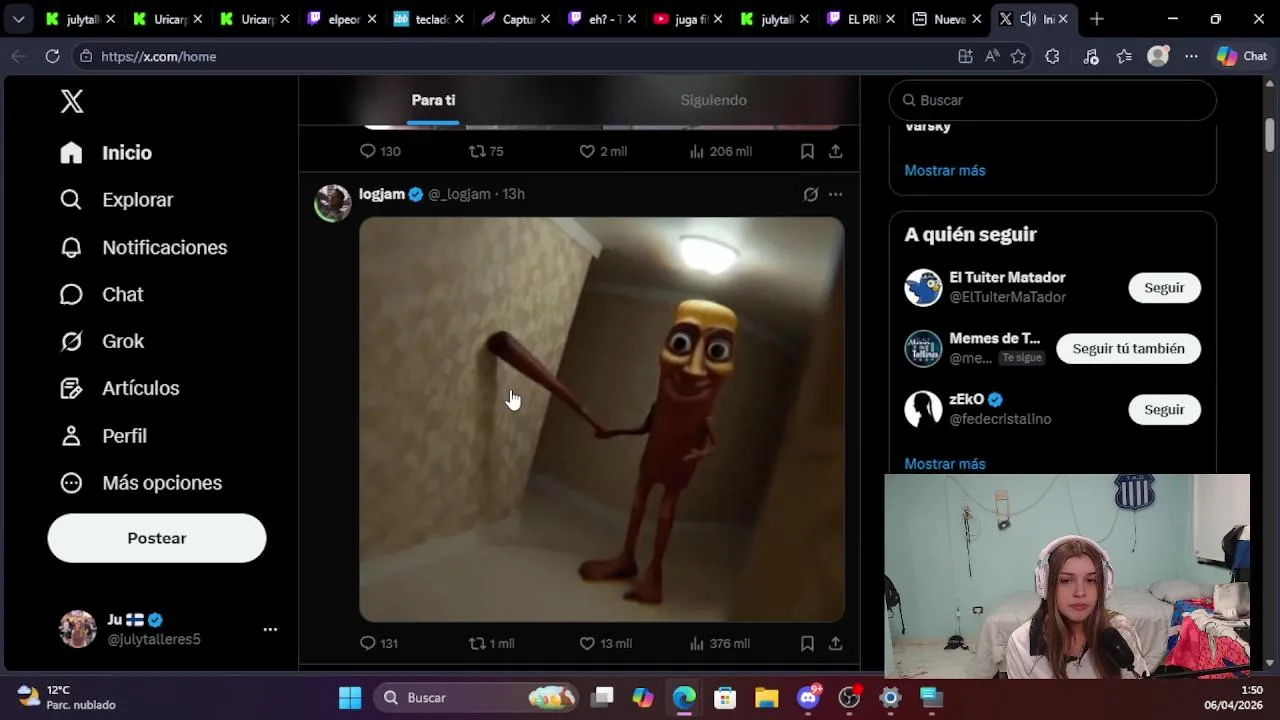
Task: Toggle read aloud icon in address bar
Action: click(x=992, y=56)
